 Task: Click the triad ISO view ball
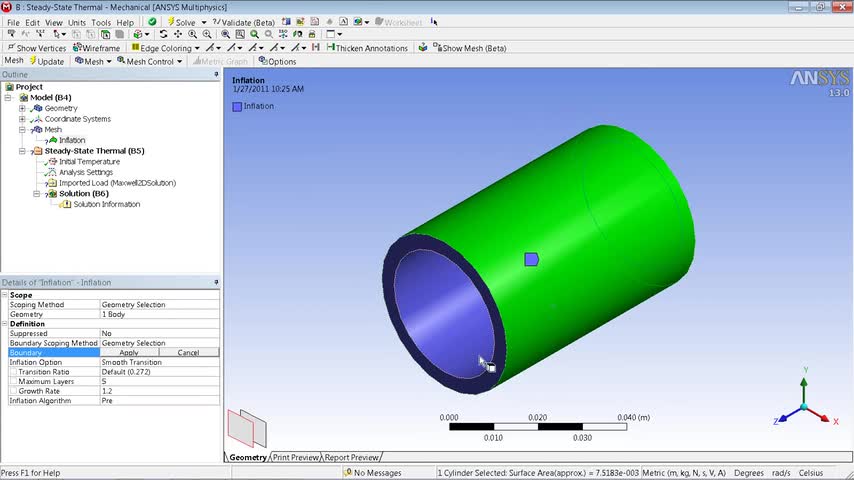tap(804, 407)
